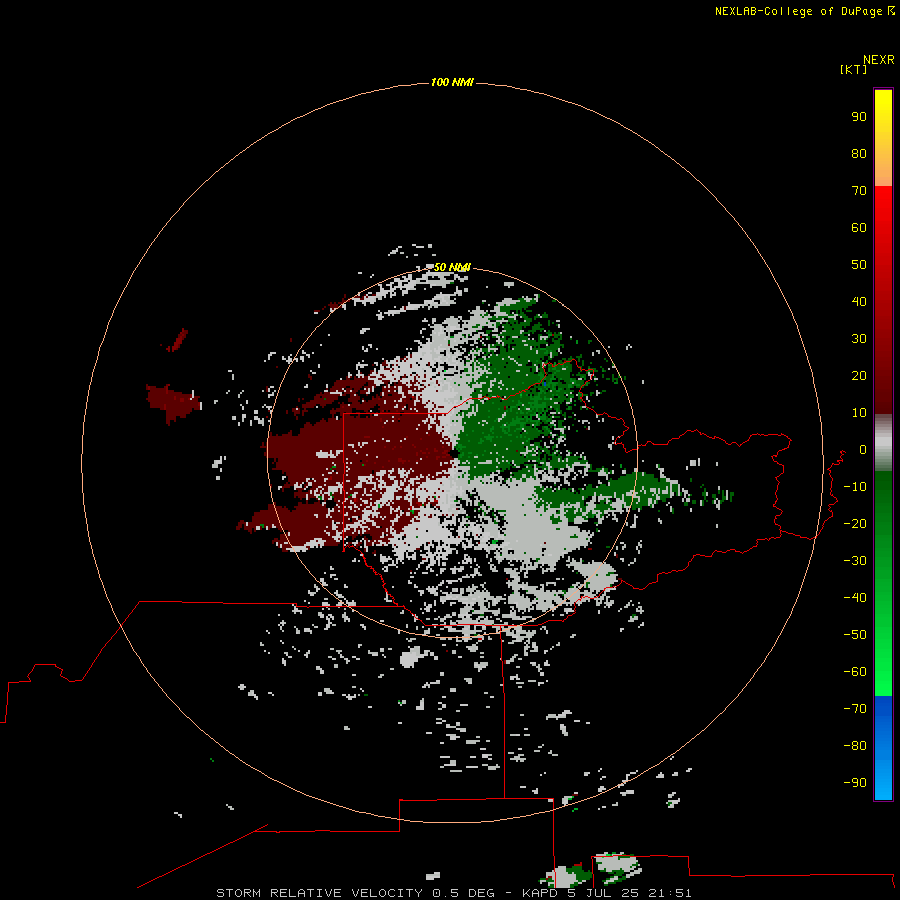Click the -10 value on the velocity scale
Screen dimensions: 900x900
pyautogui.click(x=855, y=487)
